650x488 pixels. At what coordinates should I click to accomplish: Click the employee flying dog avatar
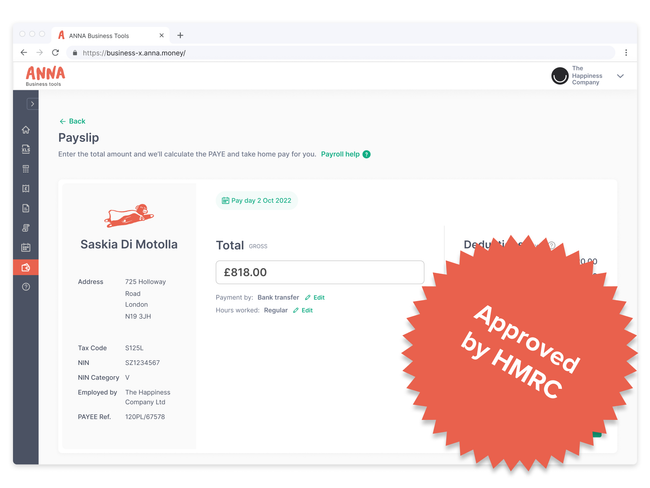[129, 215]
